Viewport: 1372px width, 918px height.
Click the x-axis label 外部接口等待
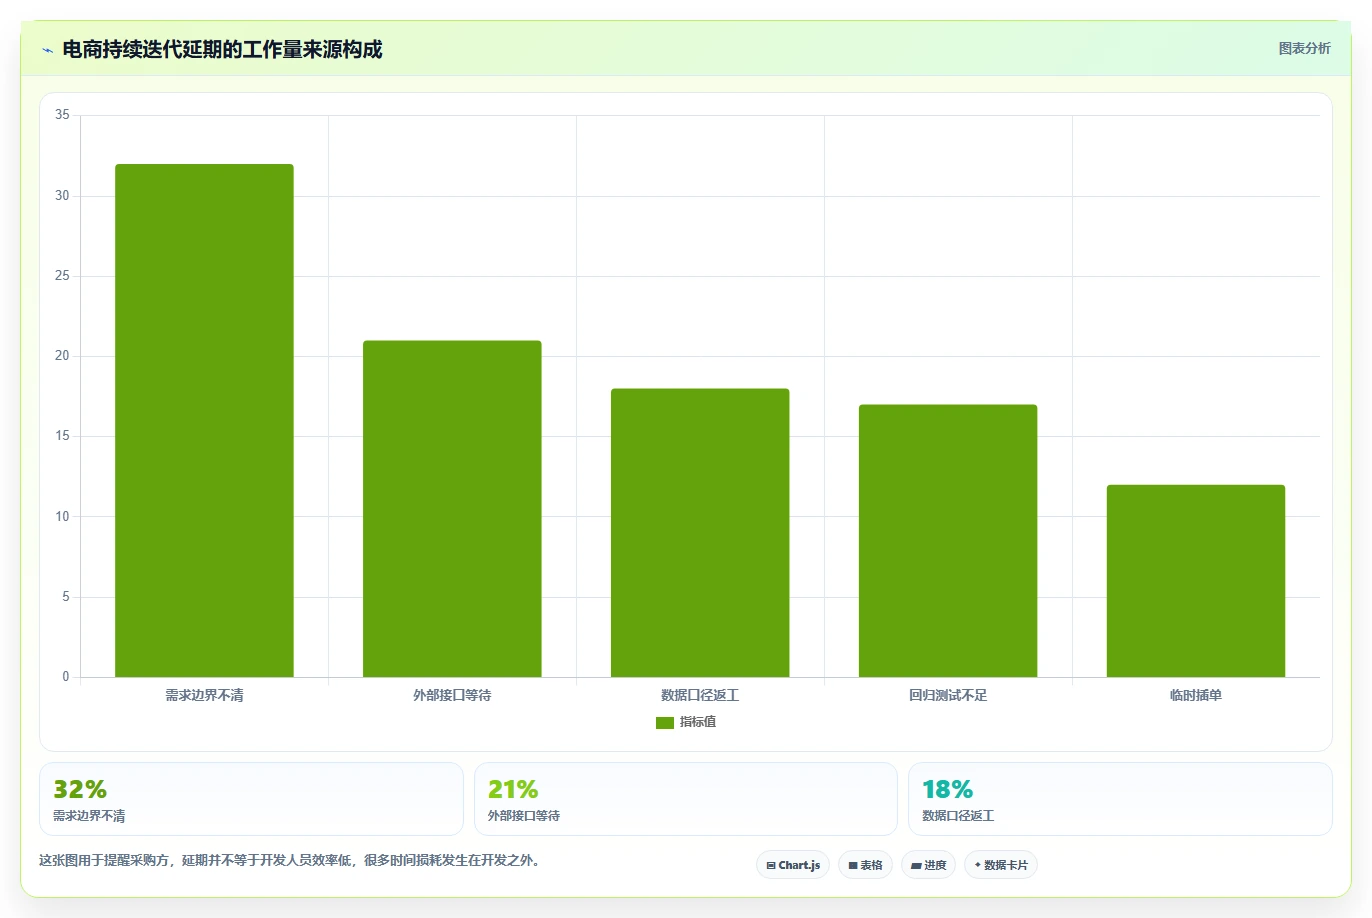(452, 695)
